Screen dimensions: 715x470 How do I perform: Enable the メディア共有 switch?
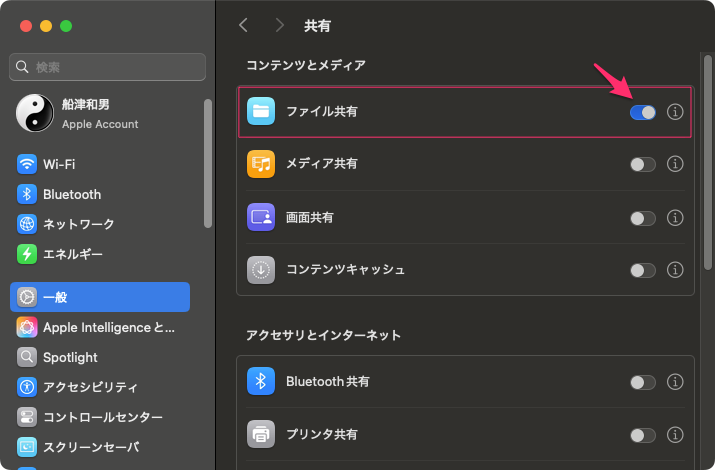coord(642,164)
